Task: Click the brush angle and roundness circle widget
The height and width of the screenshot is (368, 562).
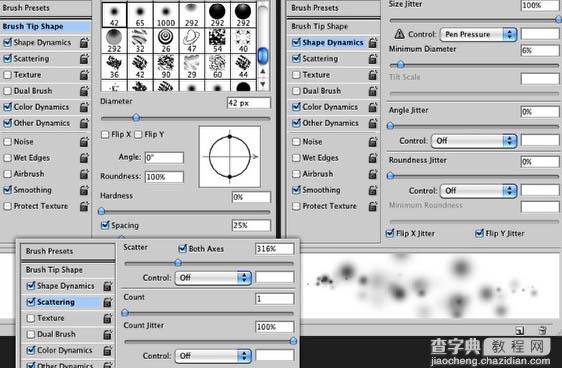Action: pos(230,157)
